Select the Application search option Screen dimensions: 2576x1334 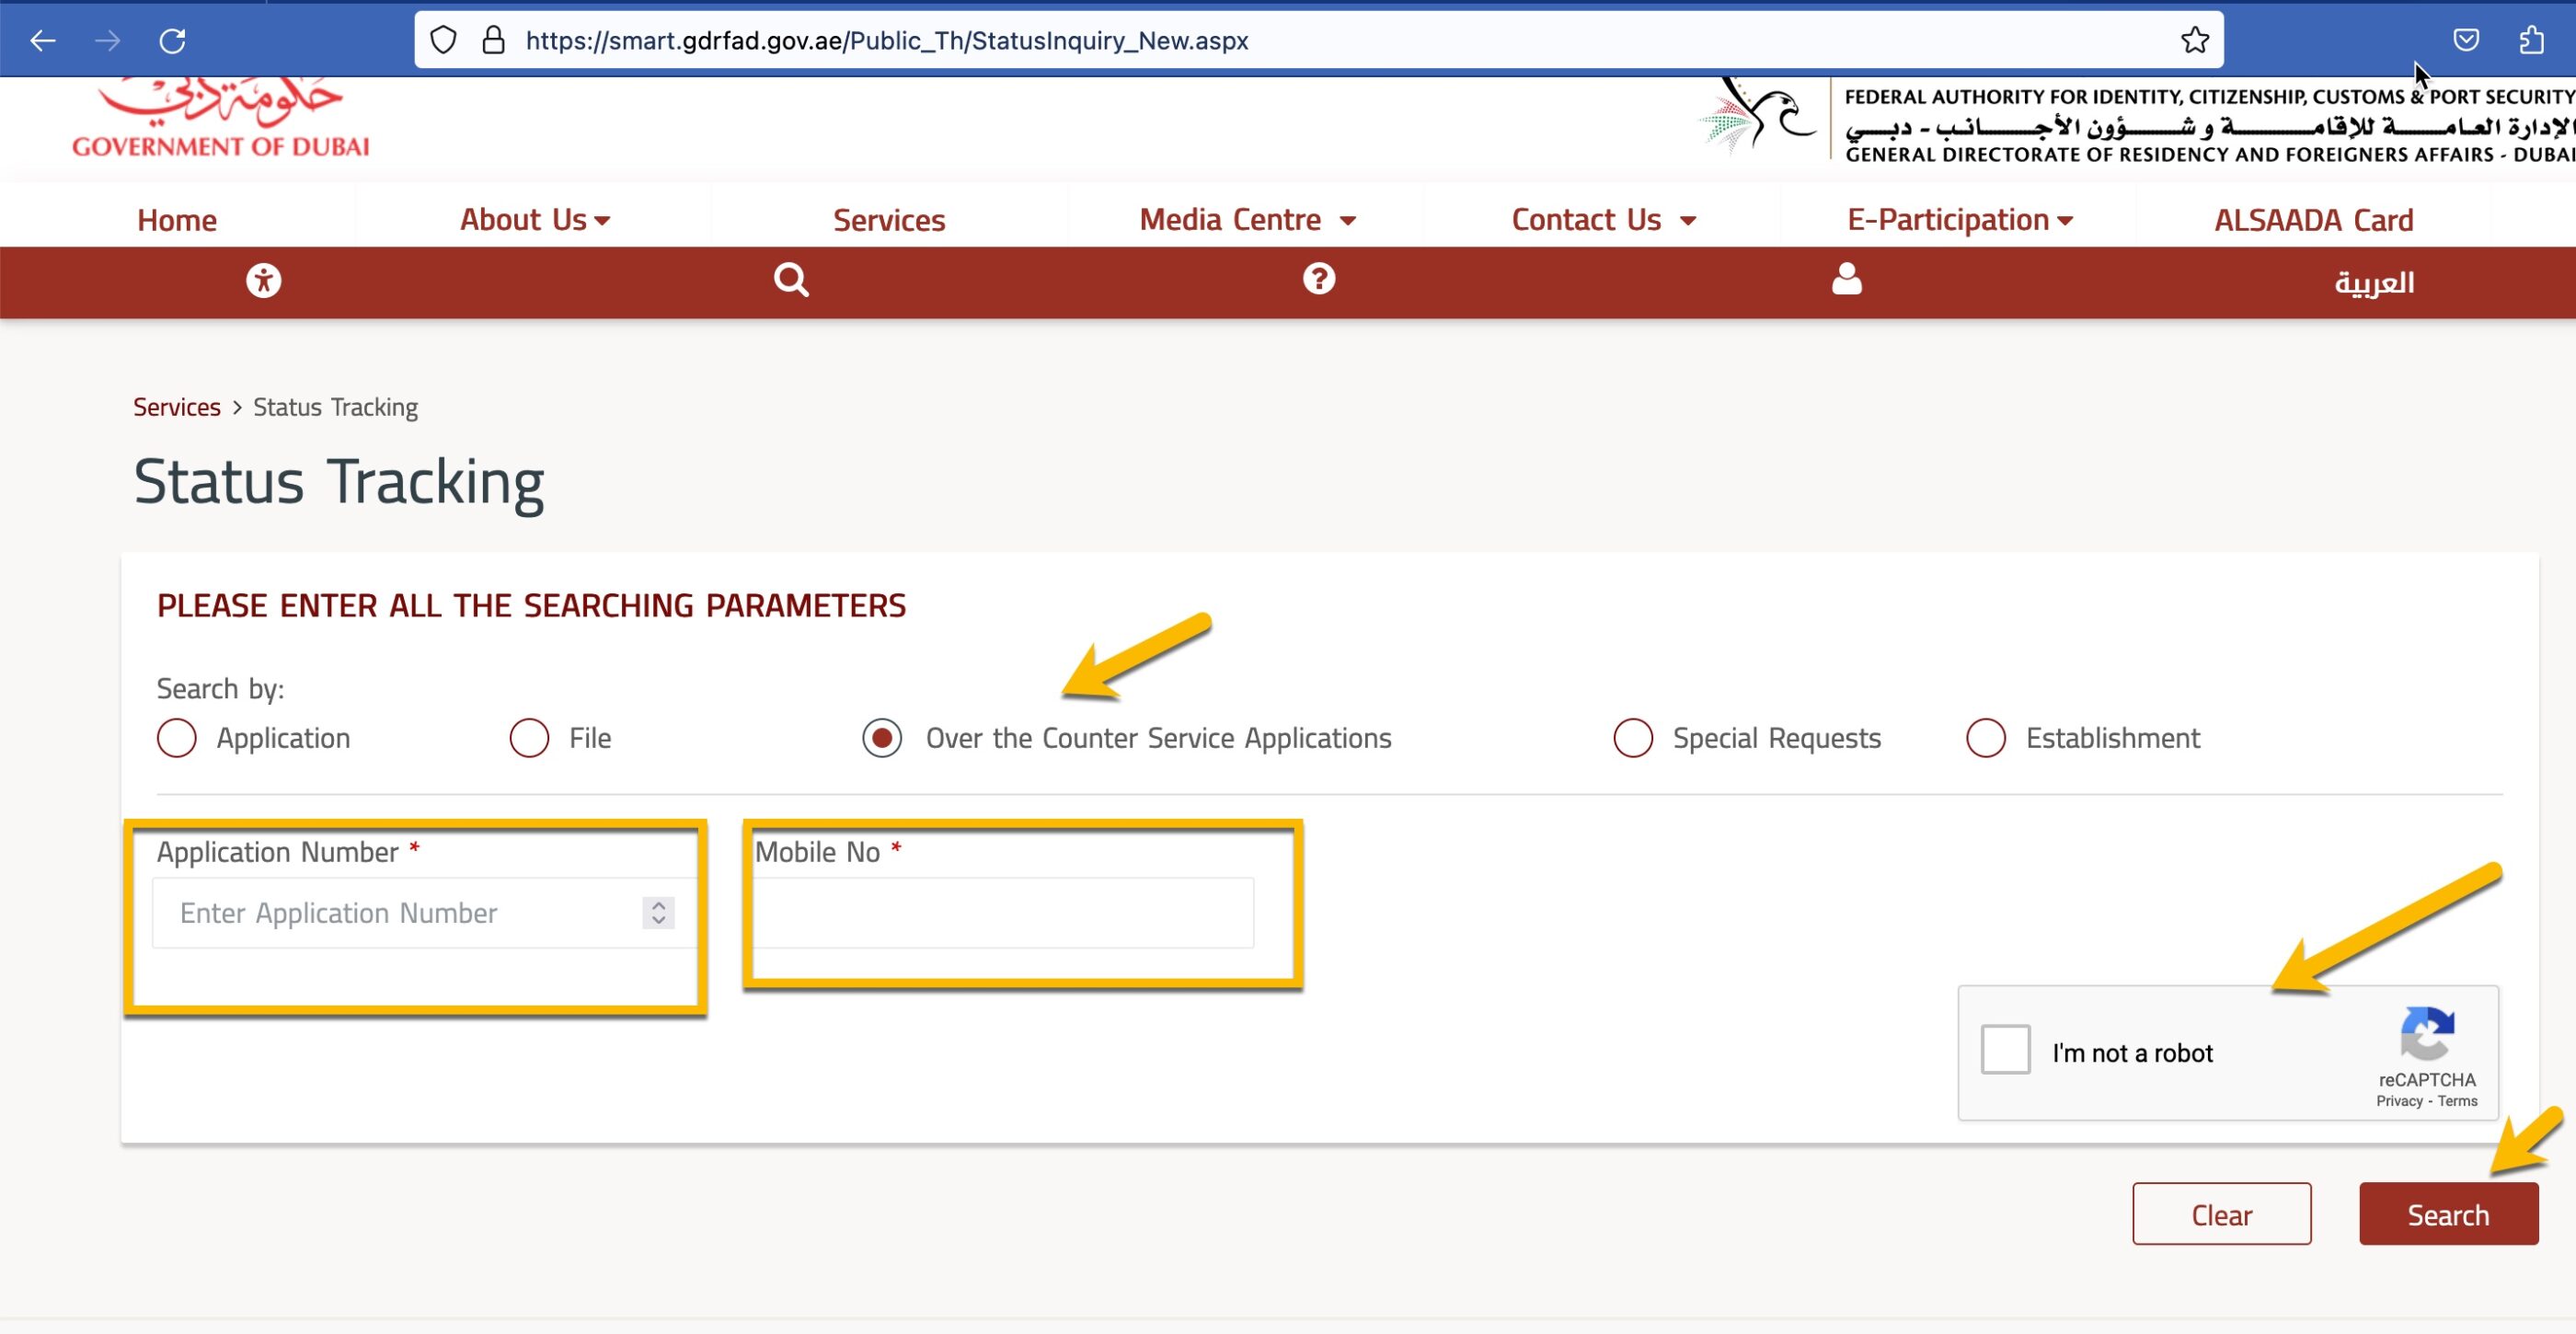coord(176,738)
